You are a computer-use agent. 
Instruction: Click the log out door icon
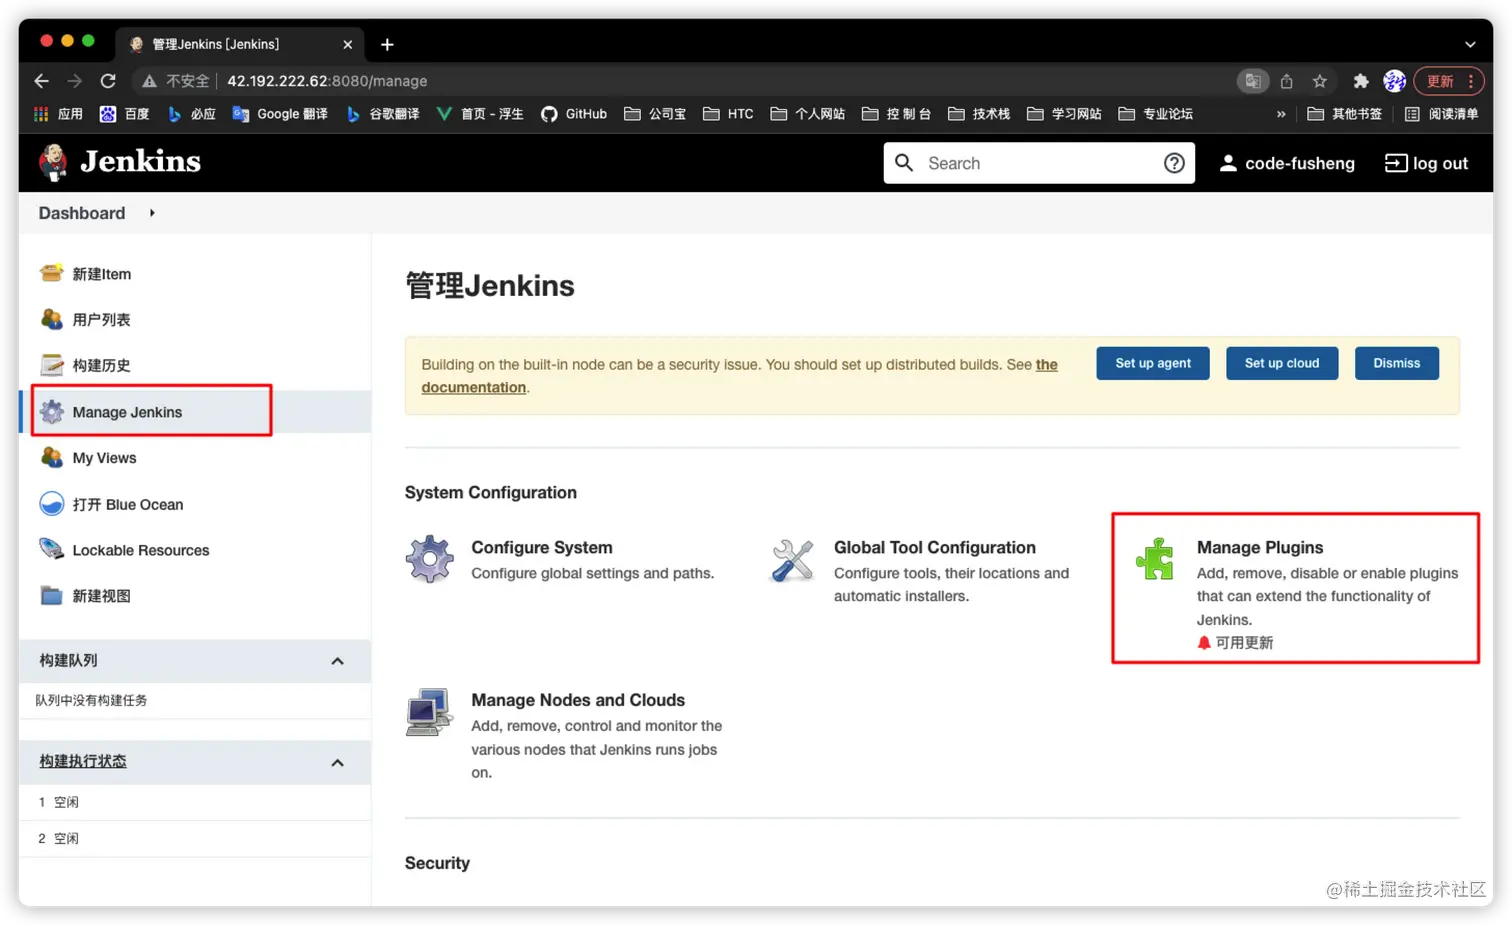[1395, 163]
